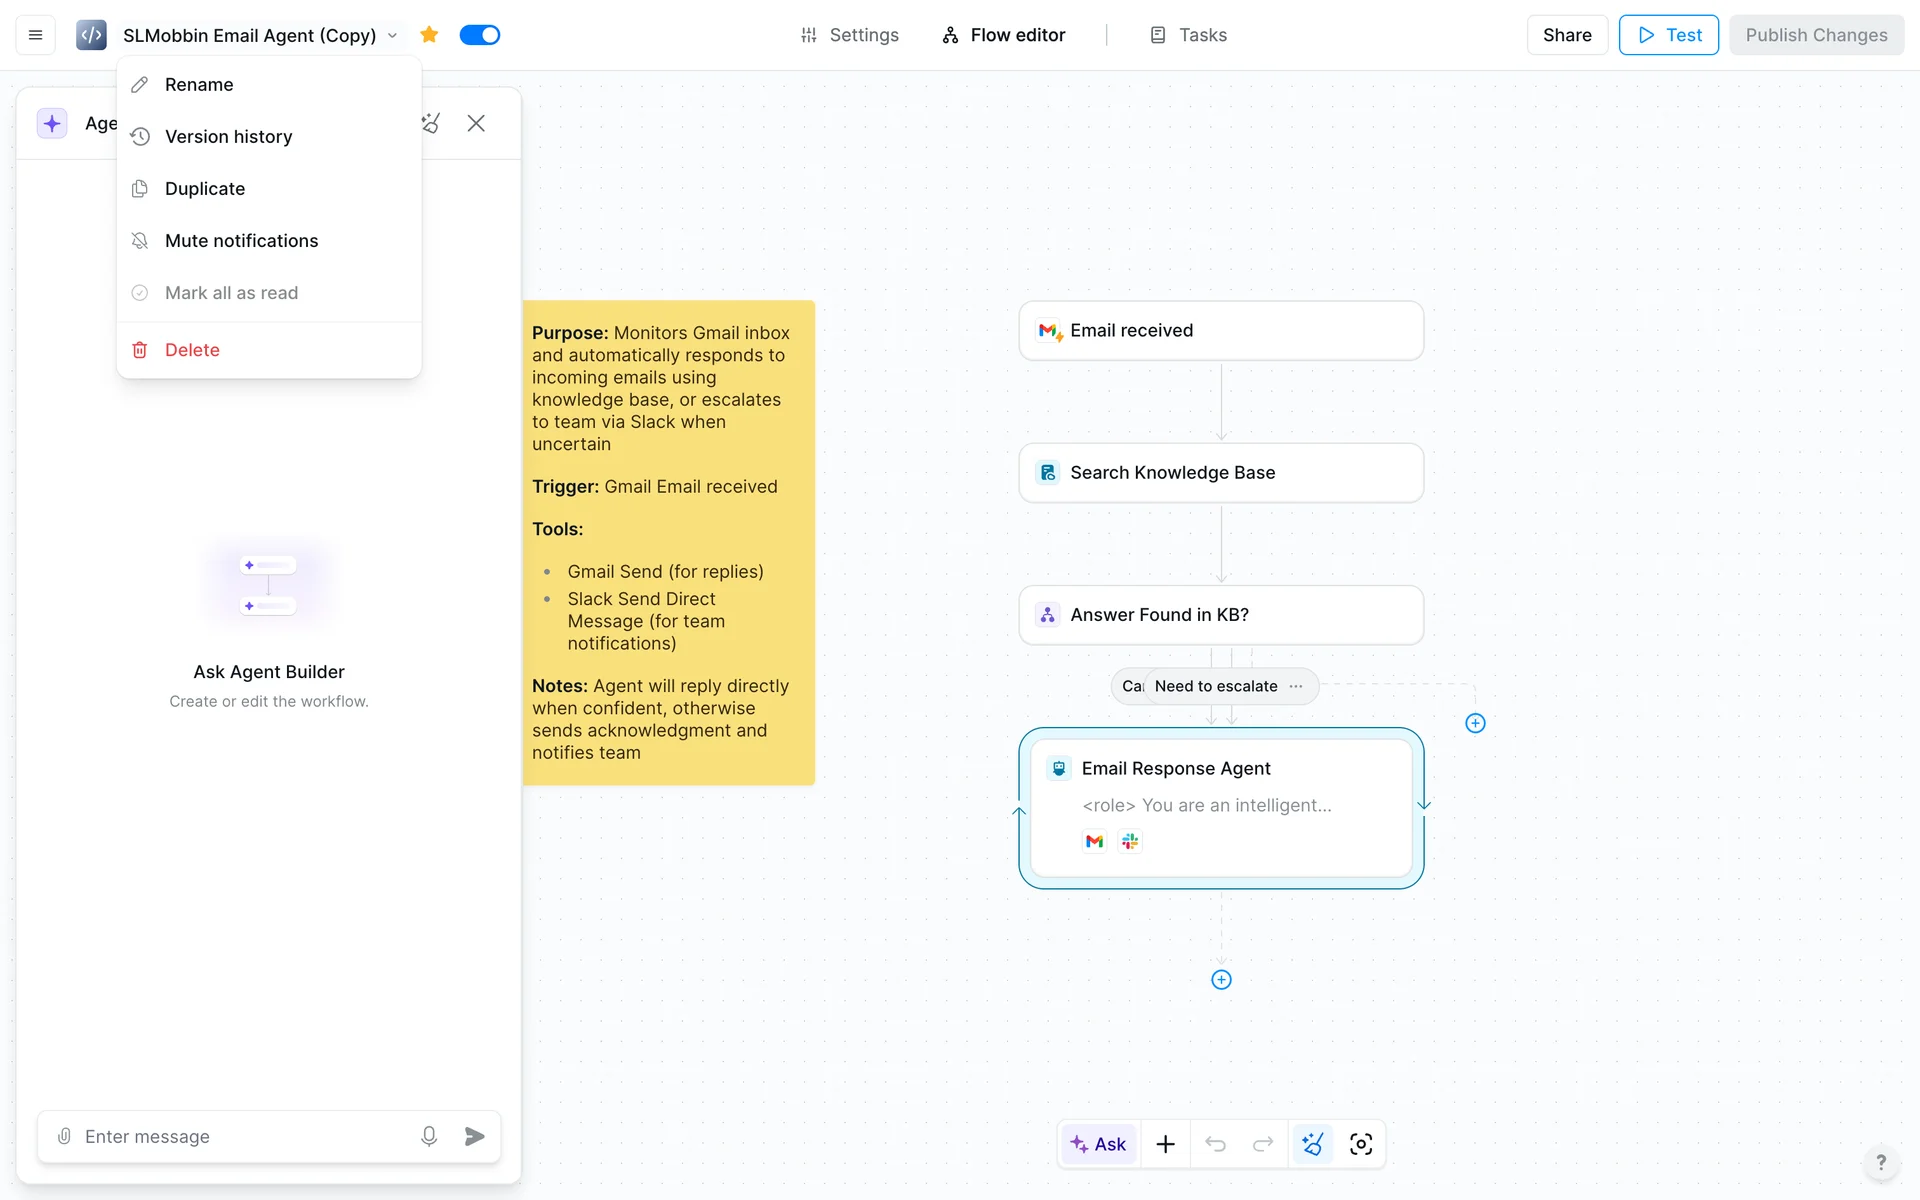
Task: Expand Need to escalate options ellipsis
Action: pos(1296,686)
